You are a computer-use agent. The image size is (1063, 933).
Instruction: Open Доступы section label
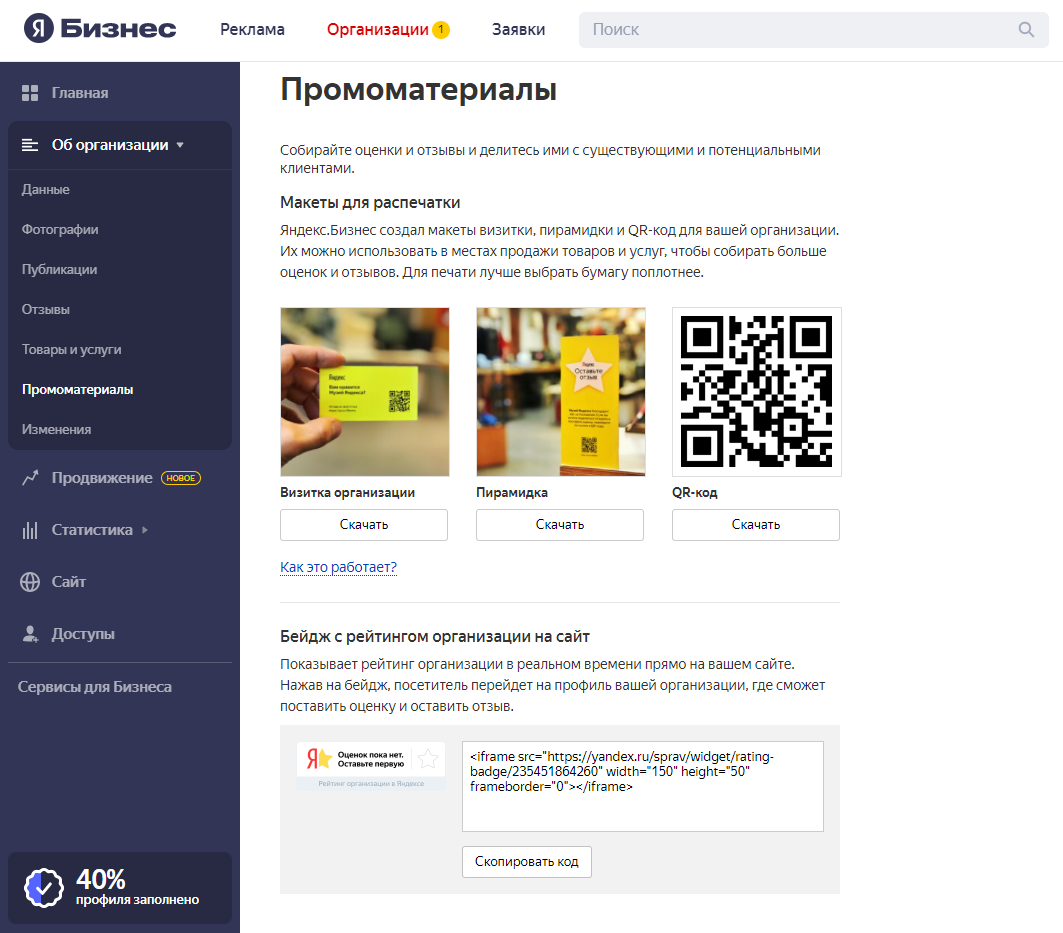coord(83,634)
